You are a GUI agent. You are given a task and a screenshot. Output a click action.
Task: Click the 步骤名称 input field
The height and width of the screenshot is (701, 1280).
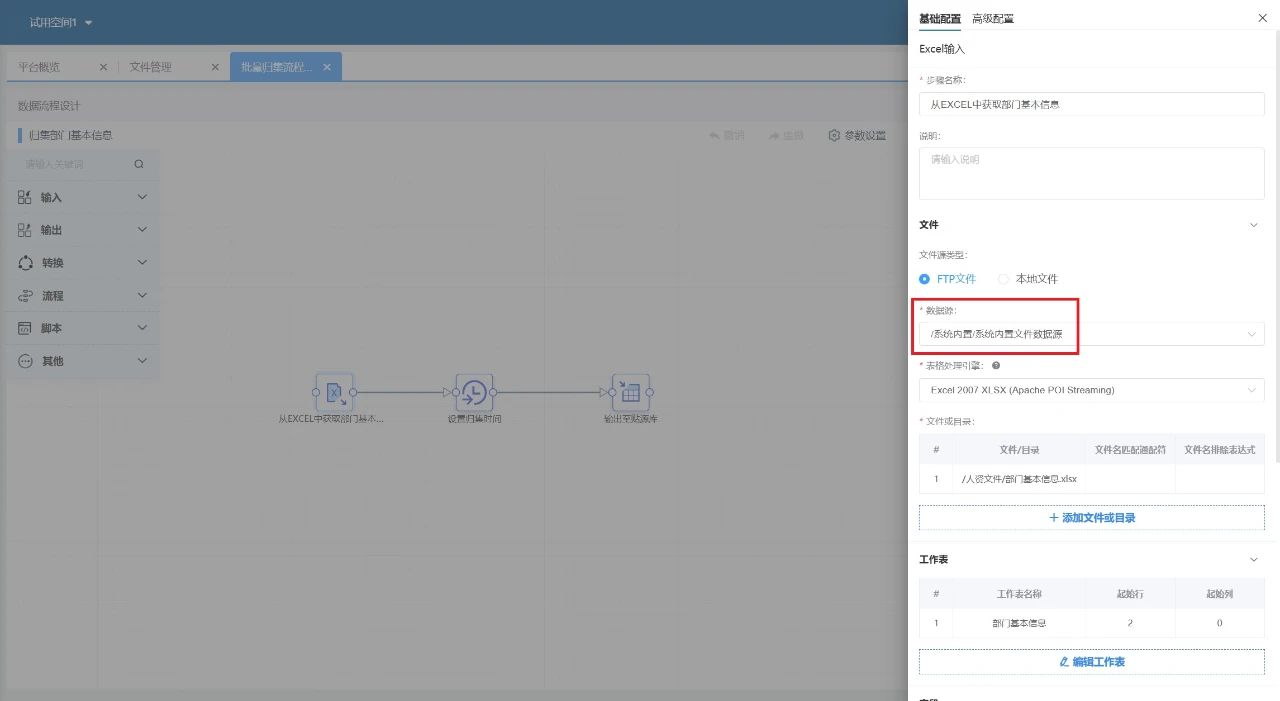pos(1091,104)
